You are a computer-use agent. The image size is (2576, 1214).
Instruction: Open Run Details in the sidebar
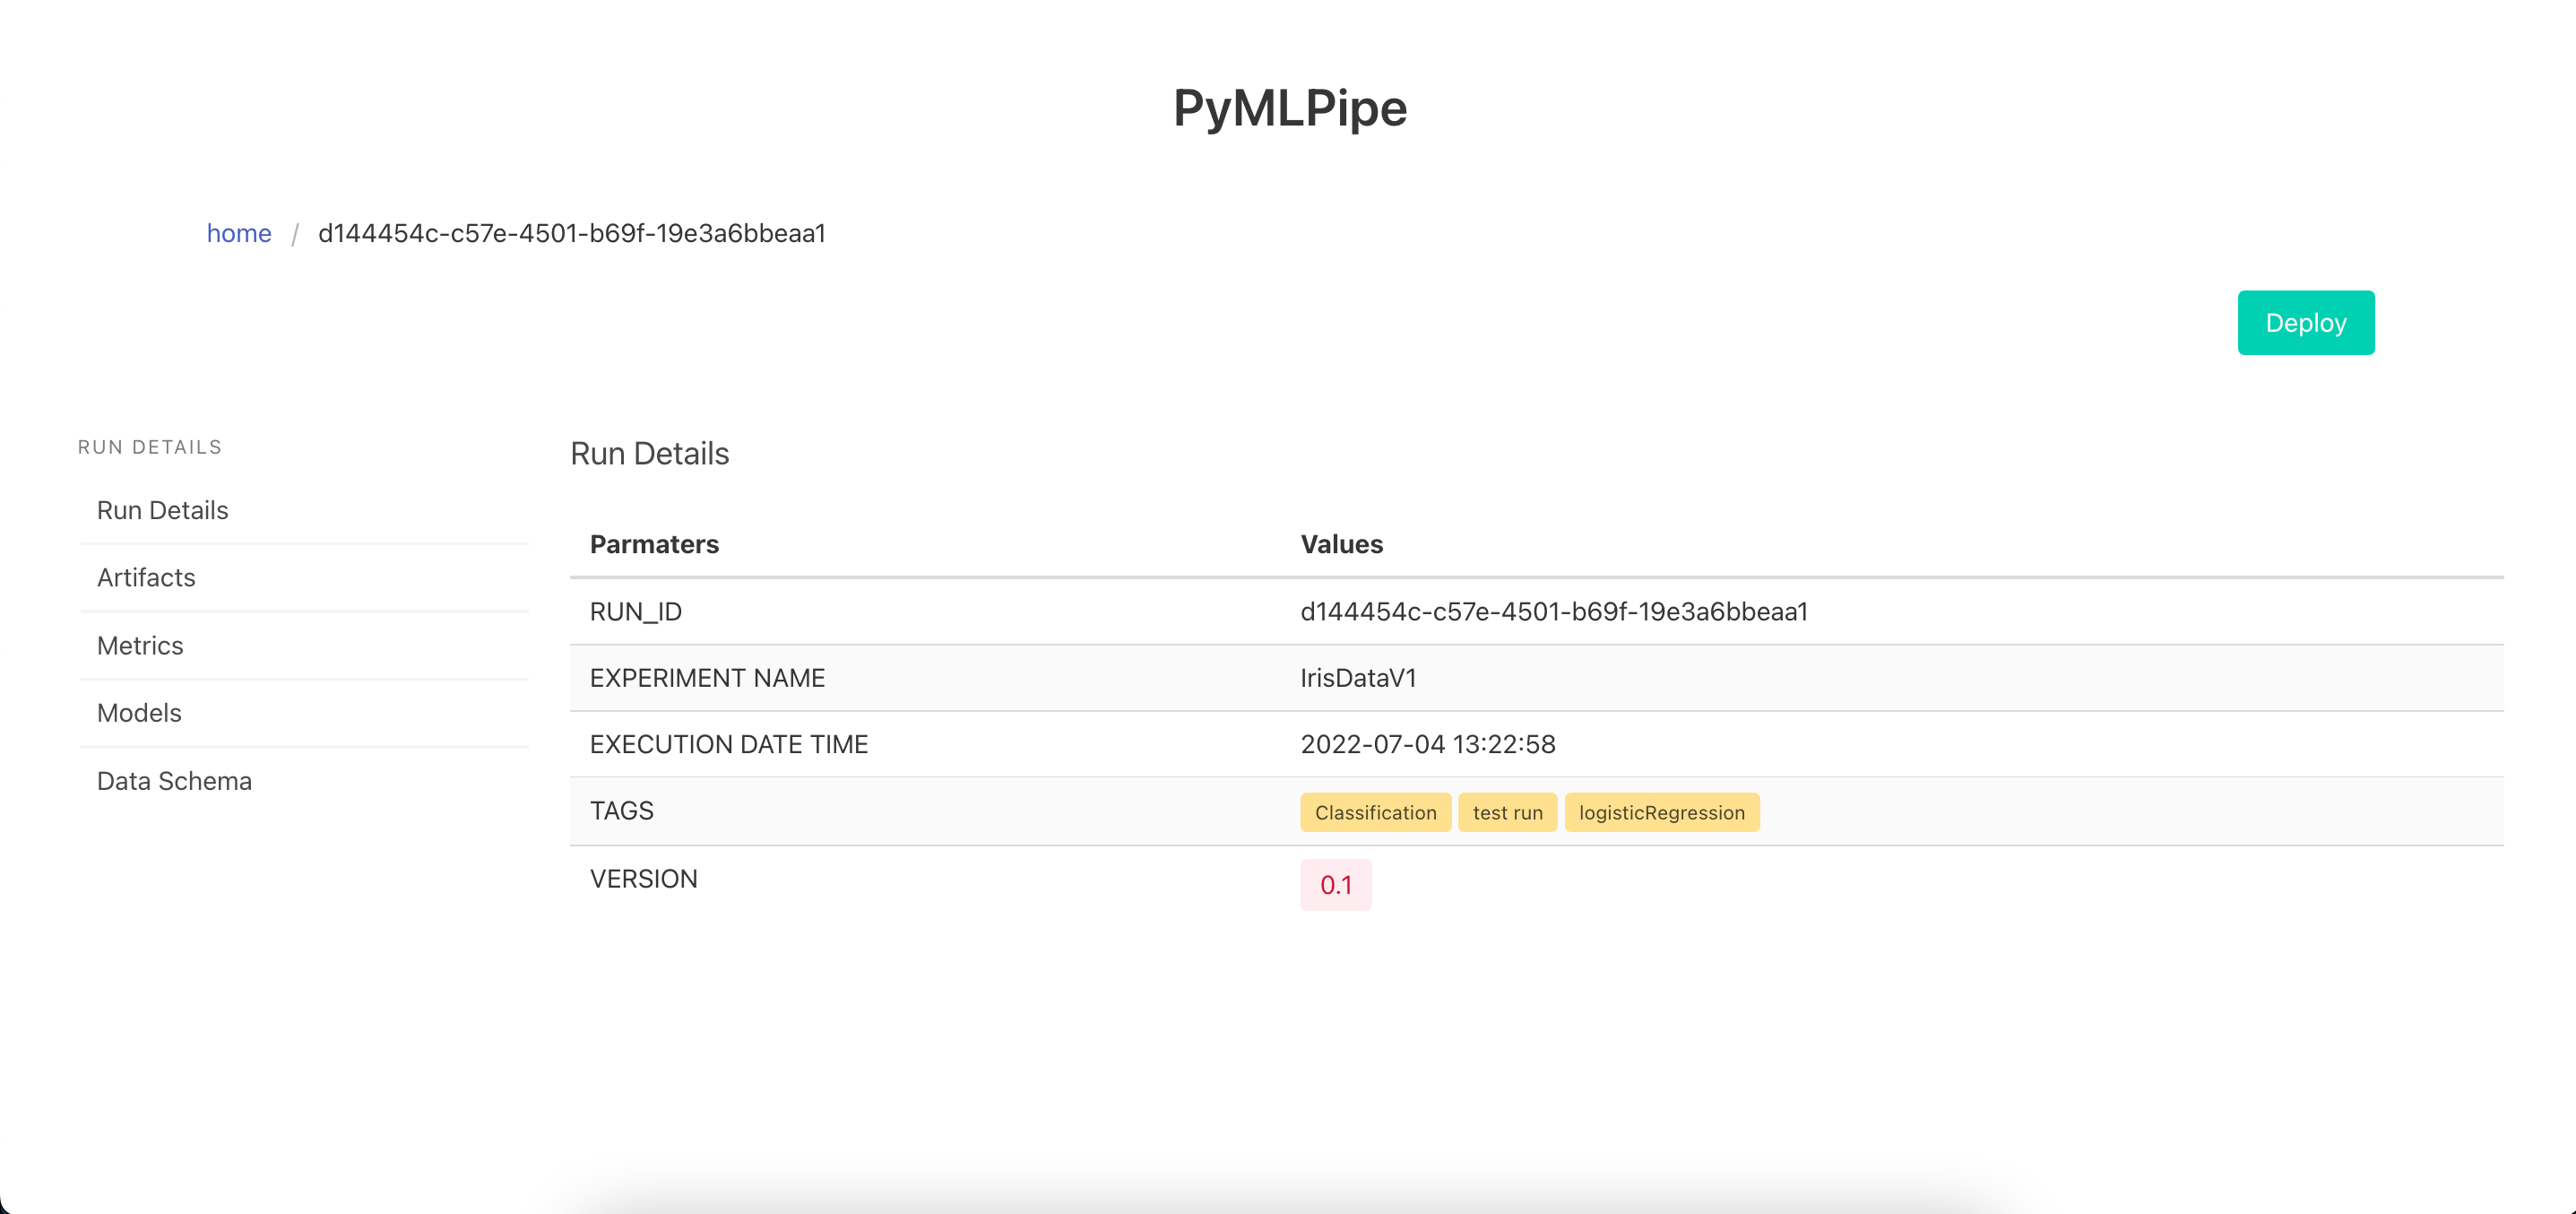pyautogui.click(x=163, y=510)
